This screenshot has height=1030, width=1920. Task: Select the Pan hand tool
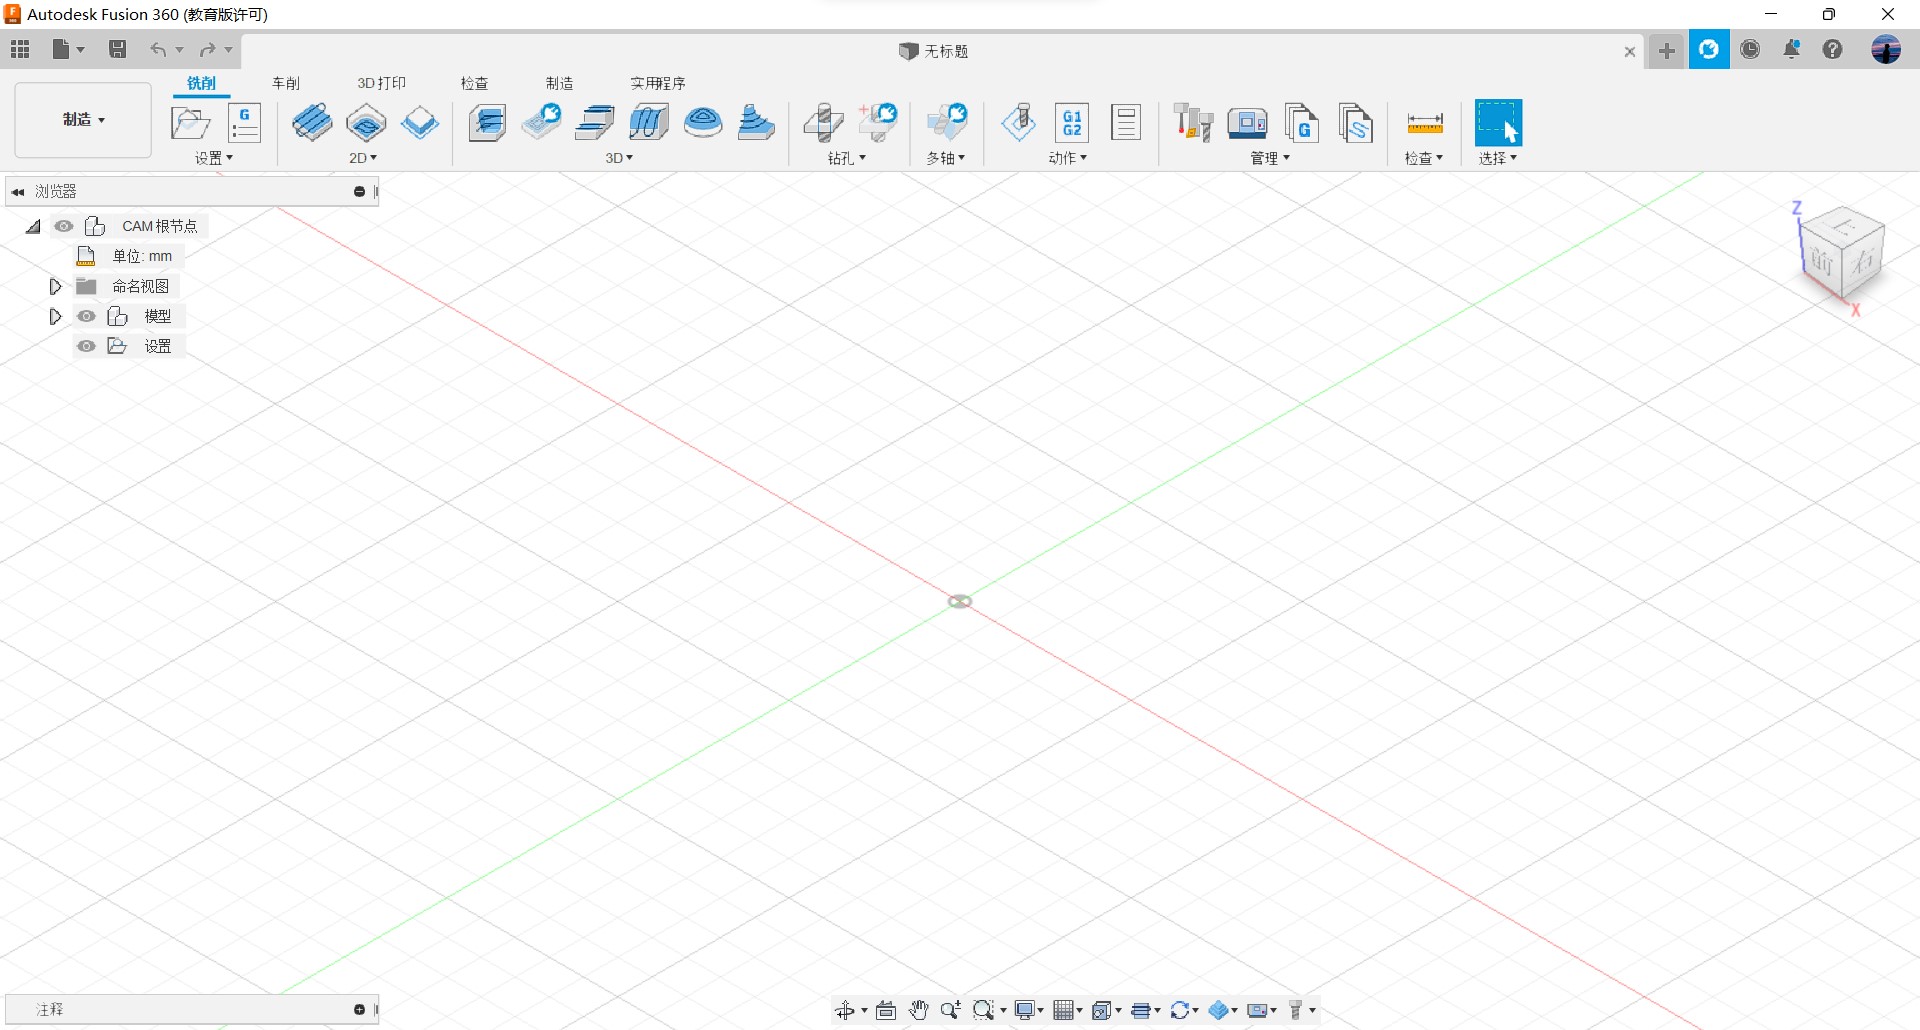click(918, 1011)
